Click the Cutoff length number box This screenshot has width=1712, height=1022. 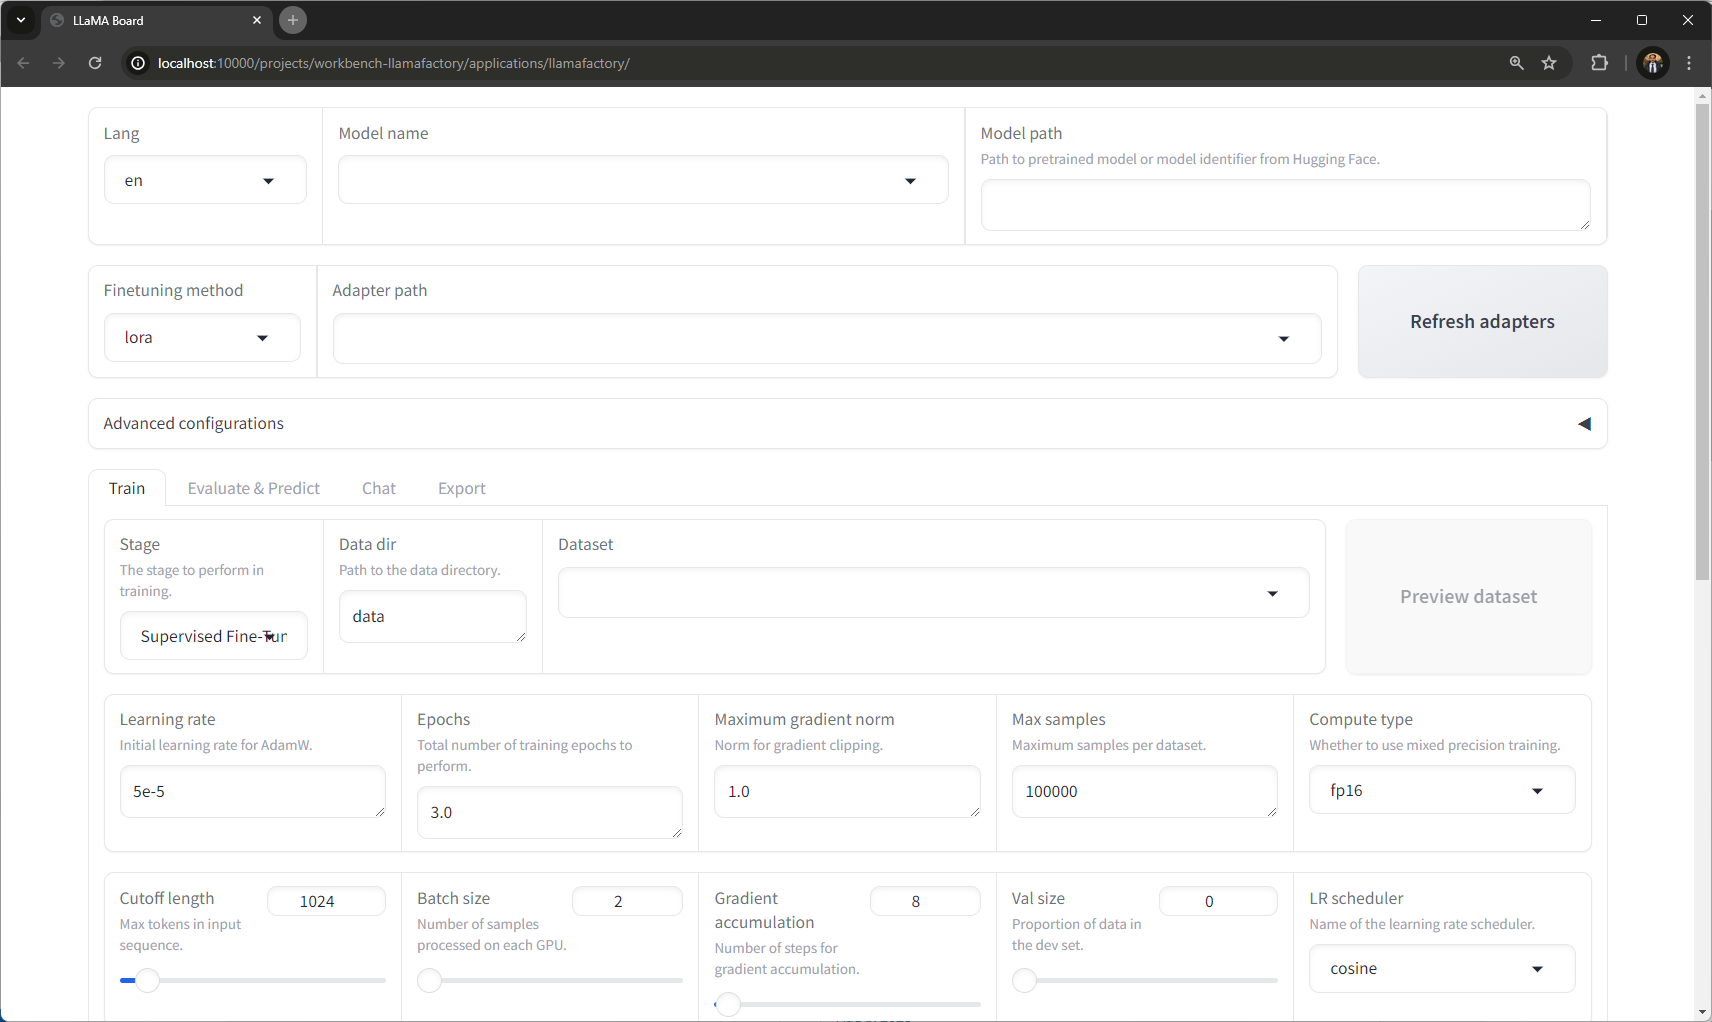click(x=326, y=901)
